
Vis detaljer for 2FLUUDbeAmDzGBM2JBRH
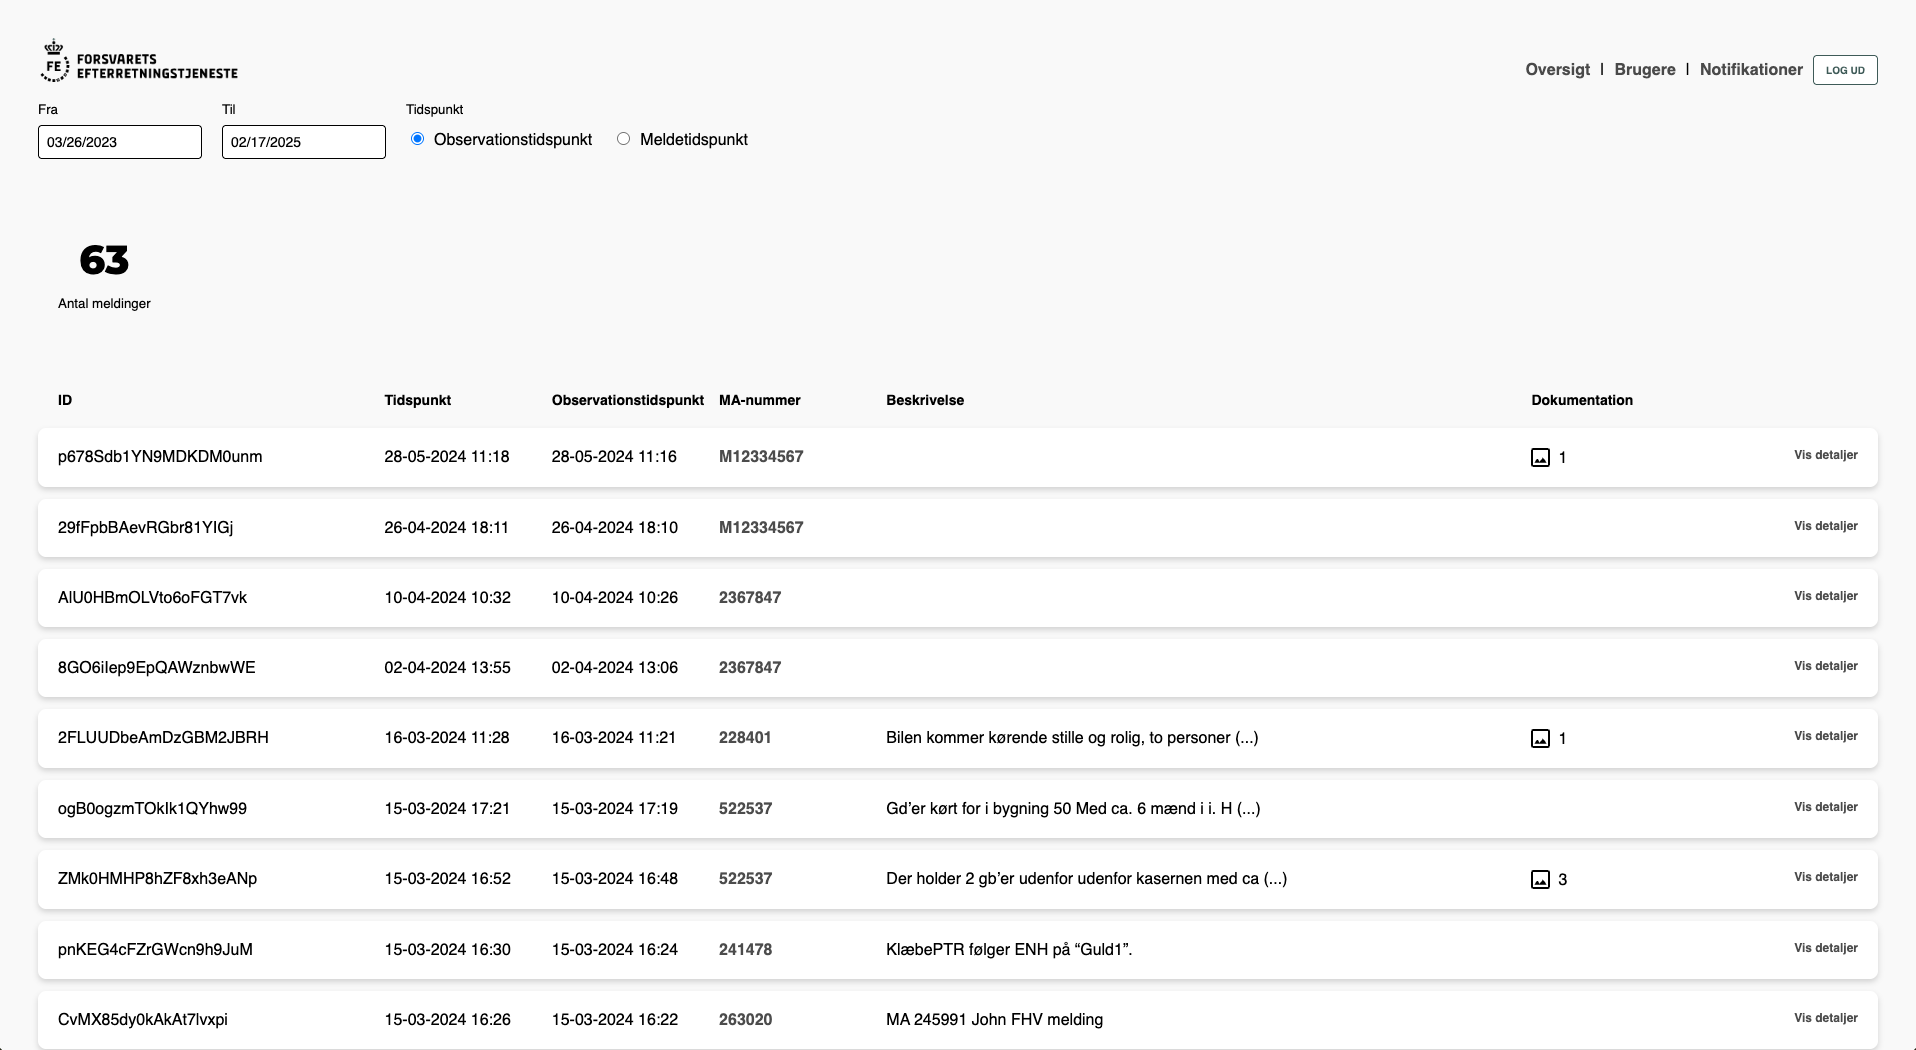point(1826,736)
